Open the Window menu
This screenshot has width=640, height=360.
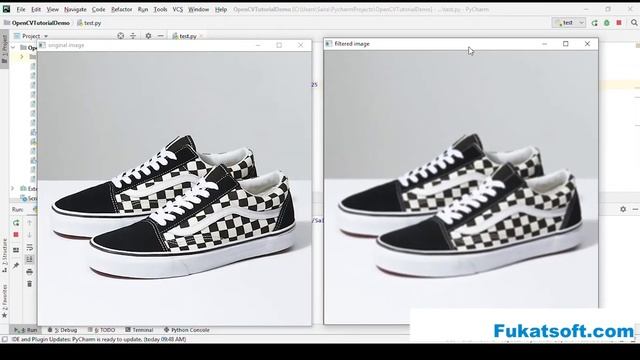click(198, 9)
